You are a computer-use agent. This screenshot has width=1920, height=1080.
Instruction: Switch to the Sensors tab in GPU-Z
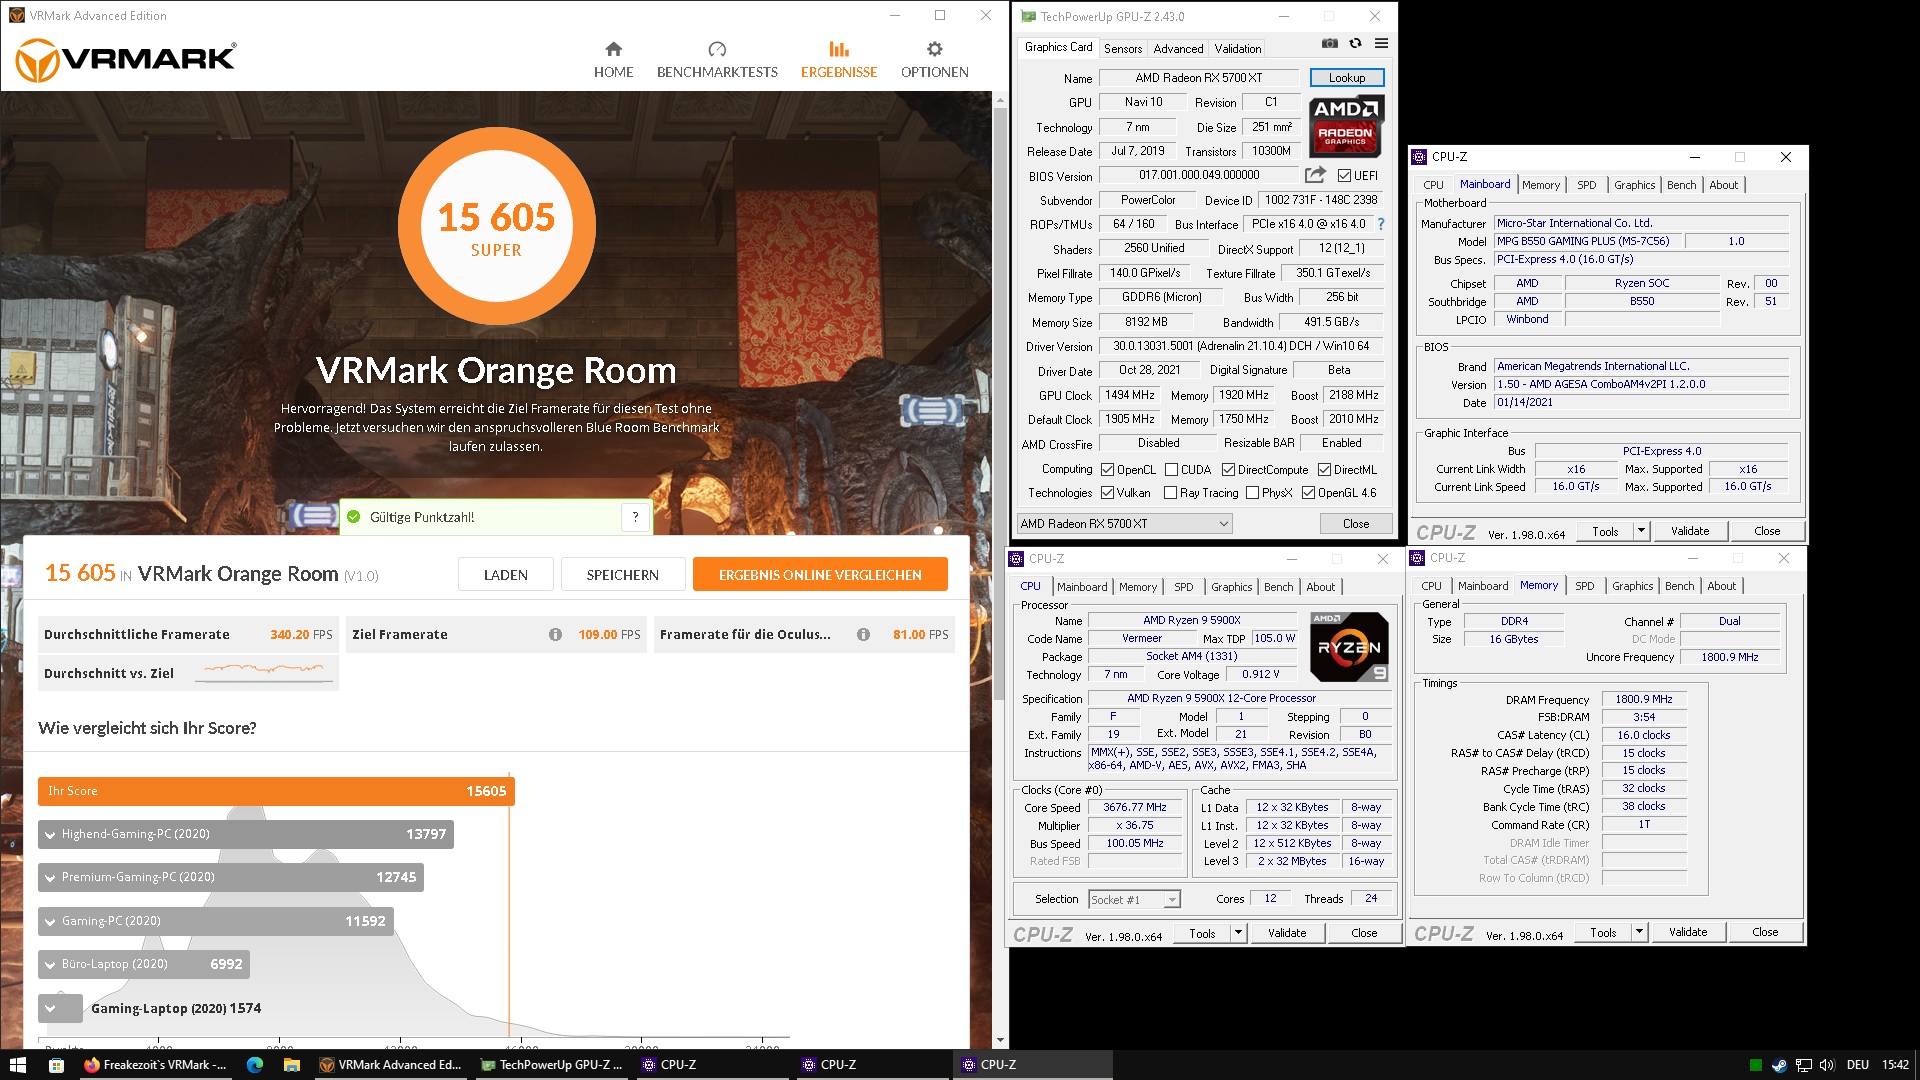[x=1122, y=48]
